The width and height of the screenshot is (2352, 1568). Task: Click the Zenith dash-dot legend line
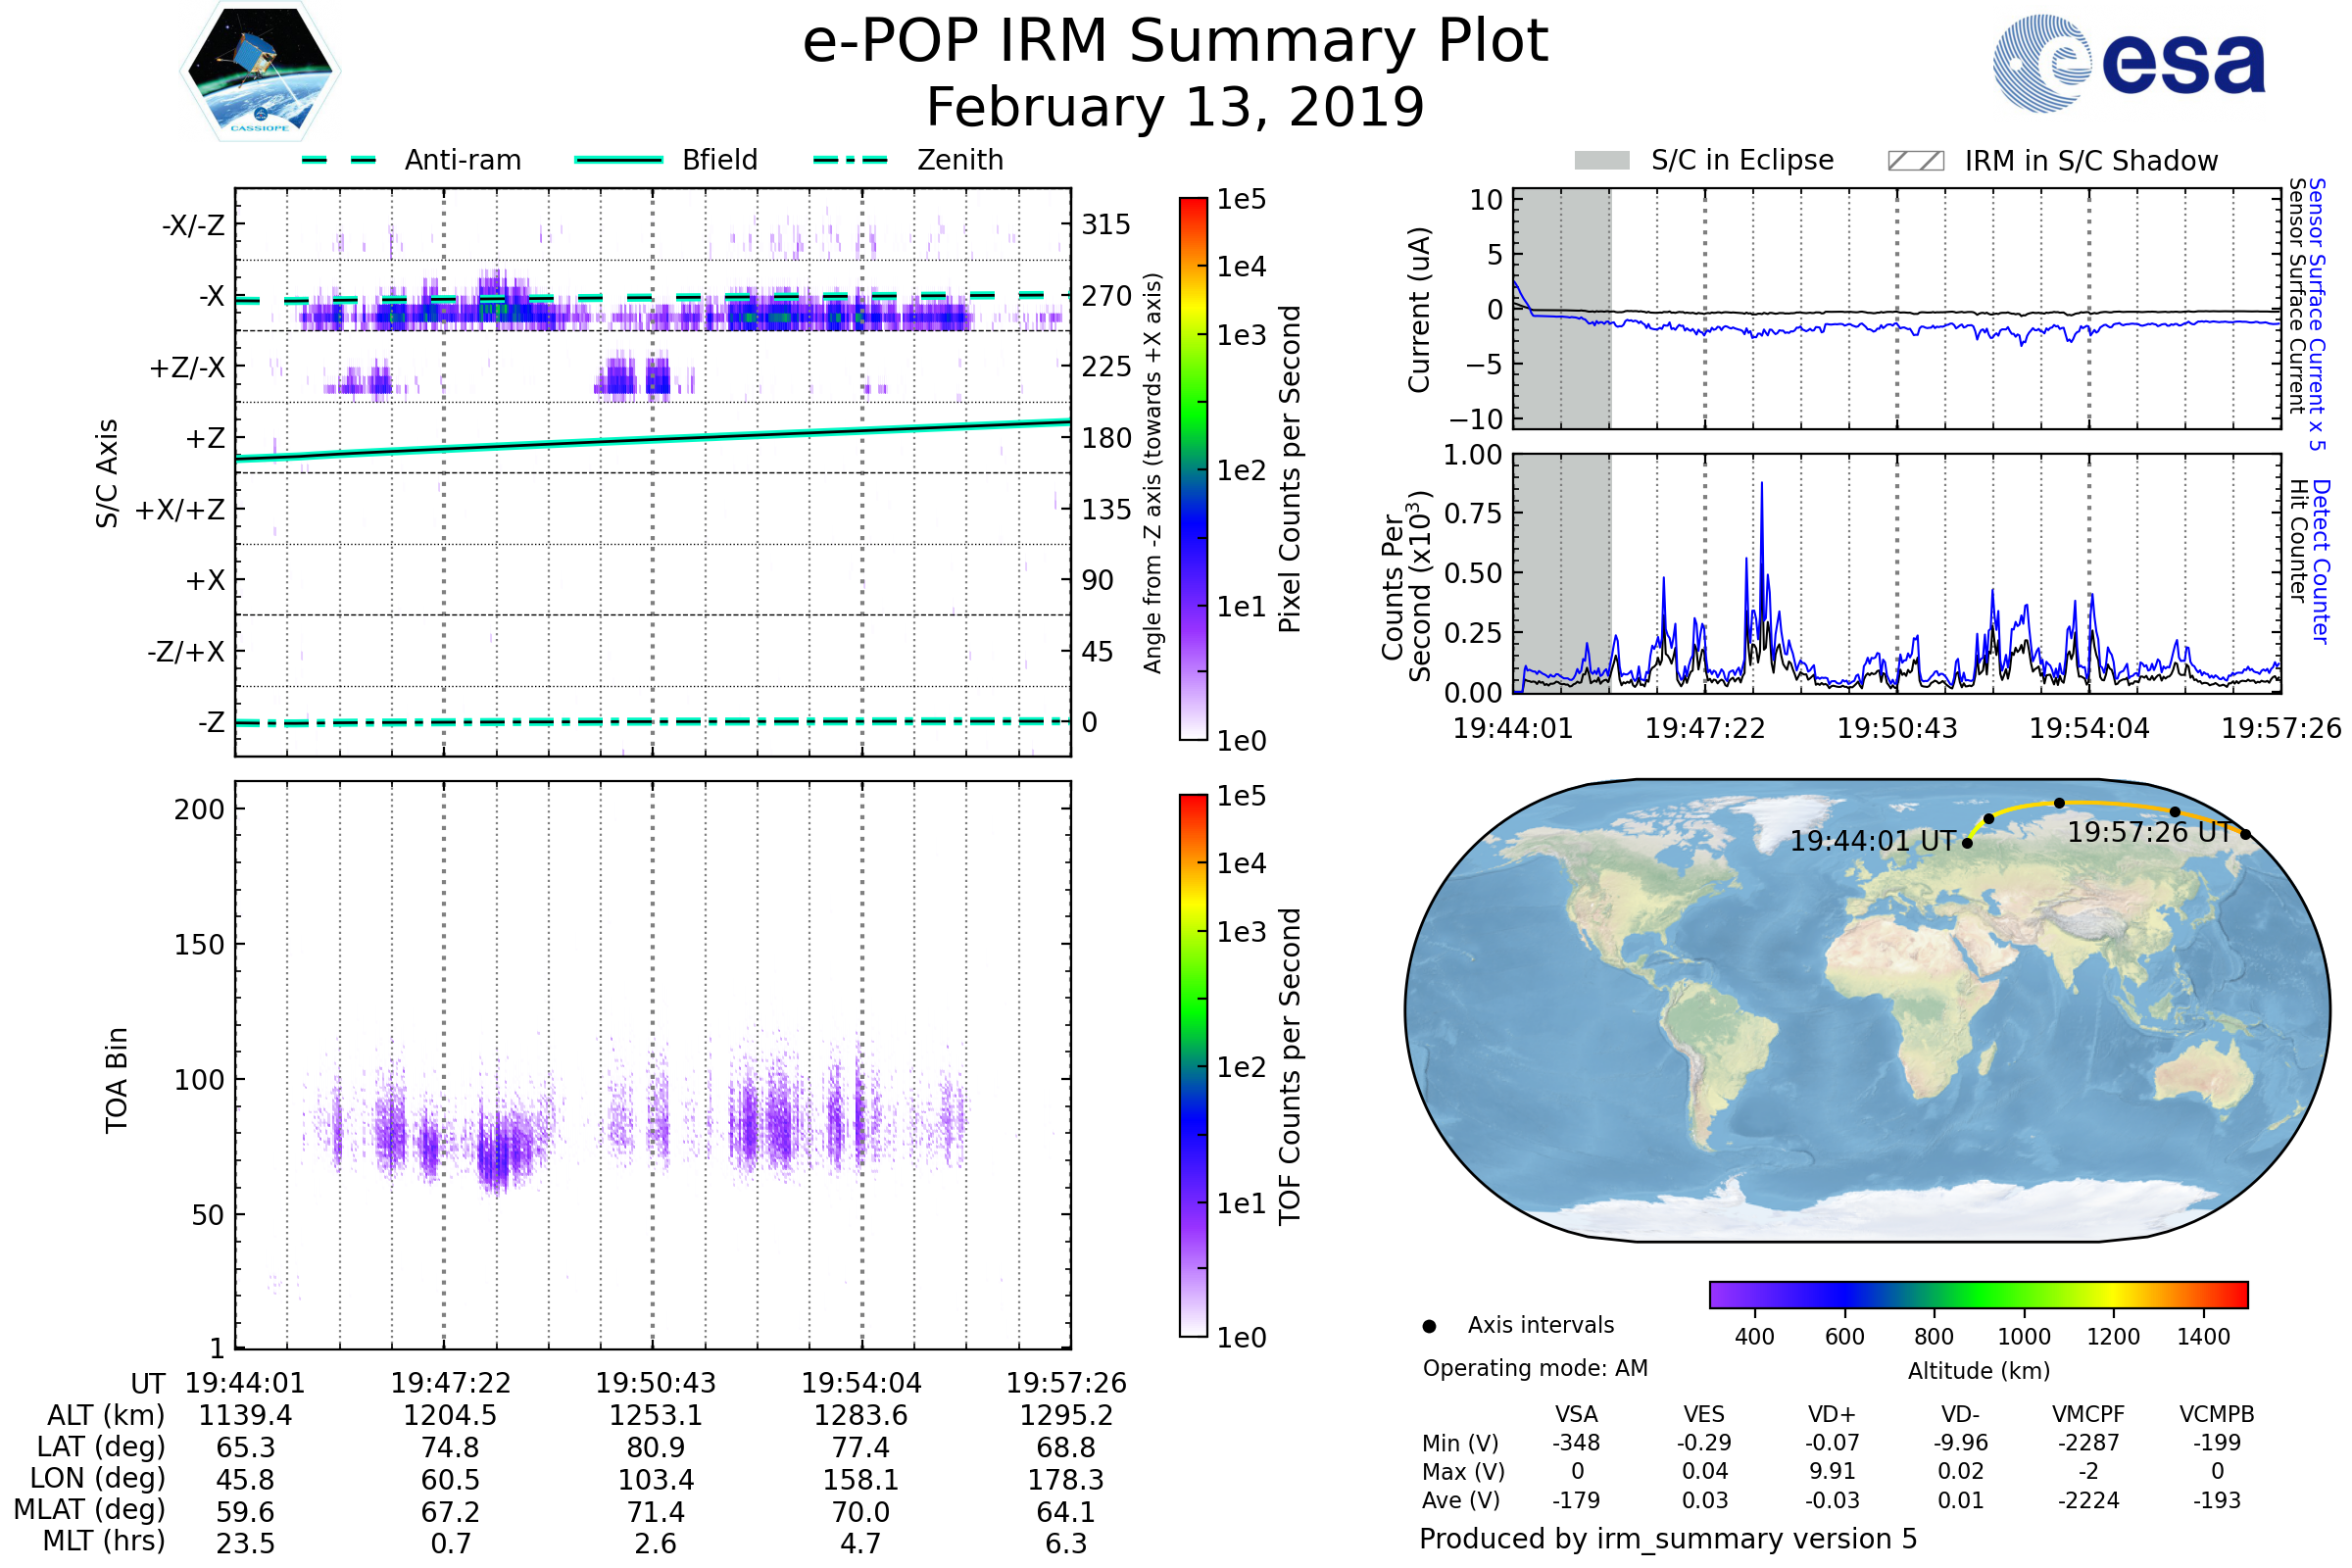point(850,160)
